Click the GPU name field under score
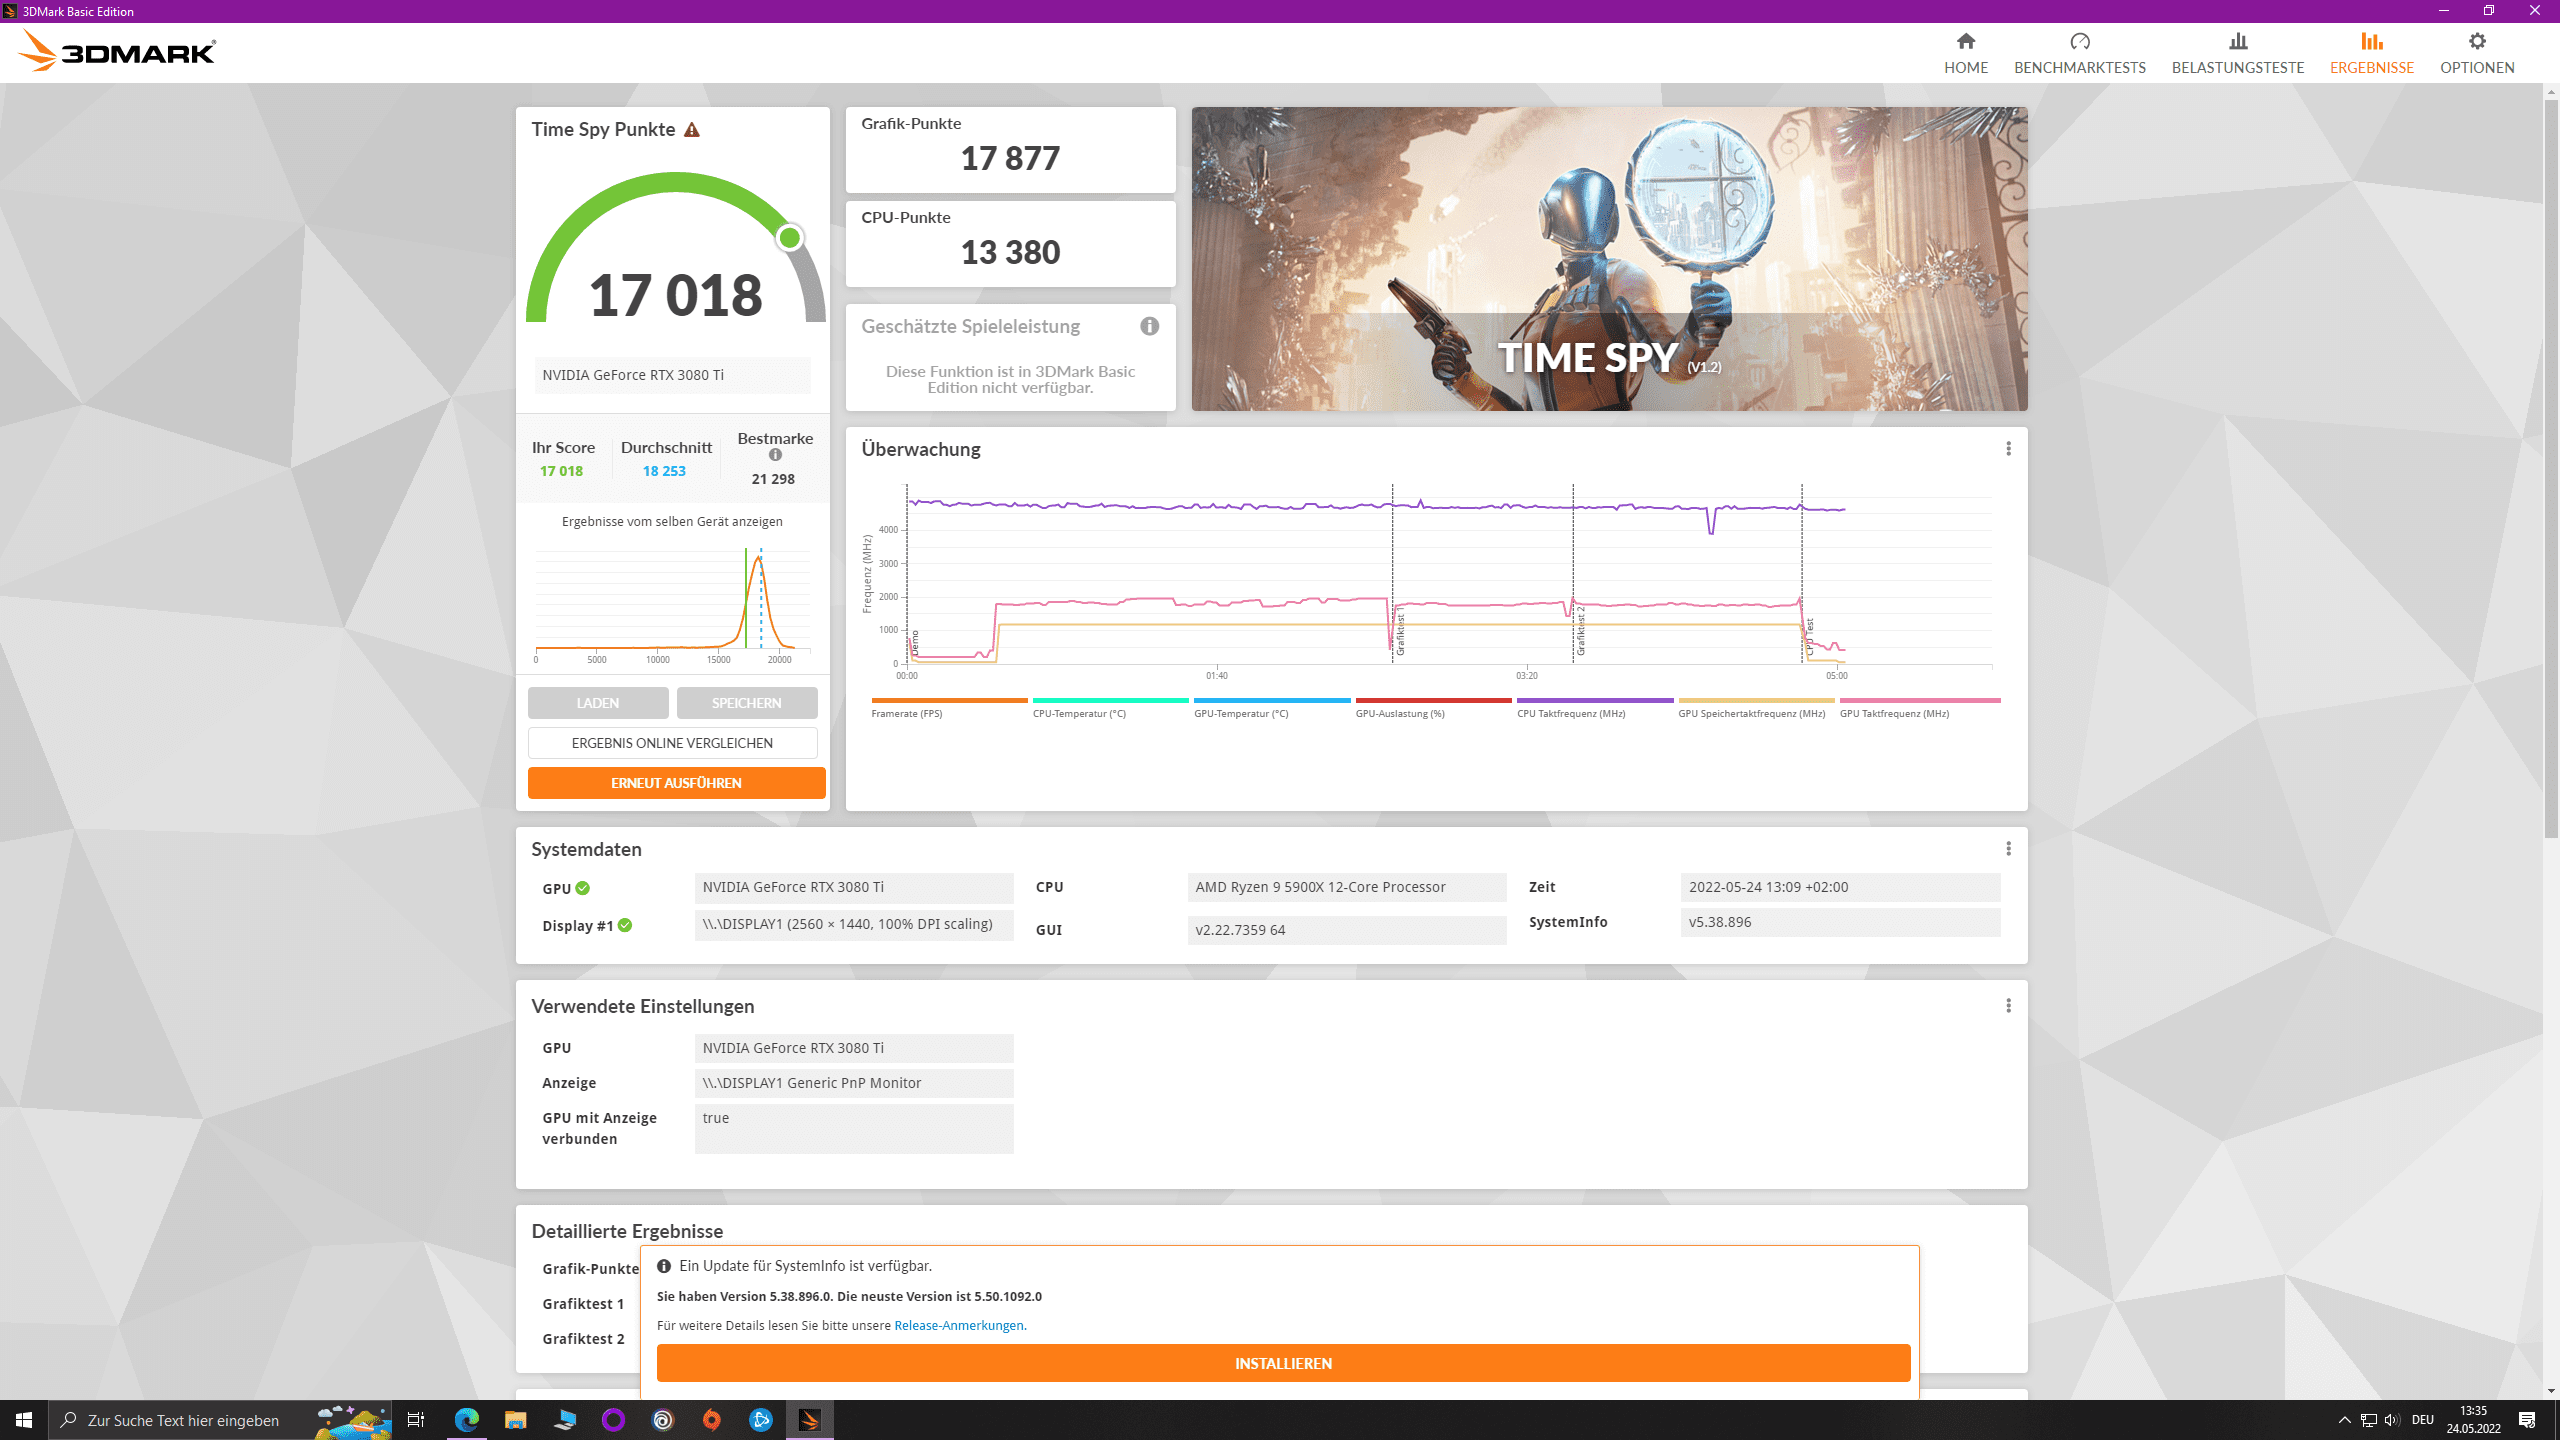2560x1440 pixels. (x=672, y=375)
